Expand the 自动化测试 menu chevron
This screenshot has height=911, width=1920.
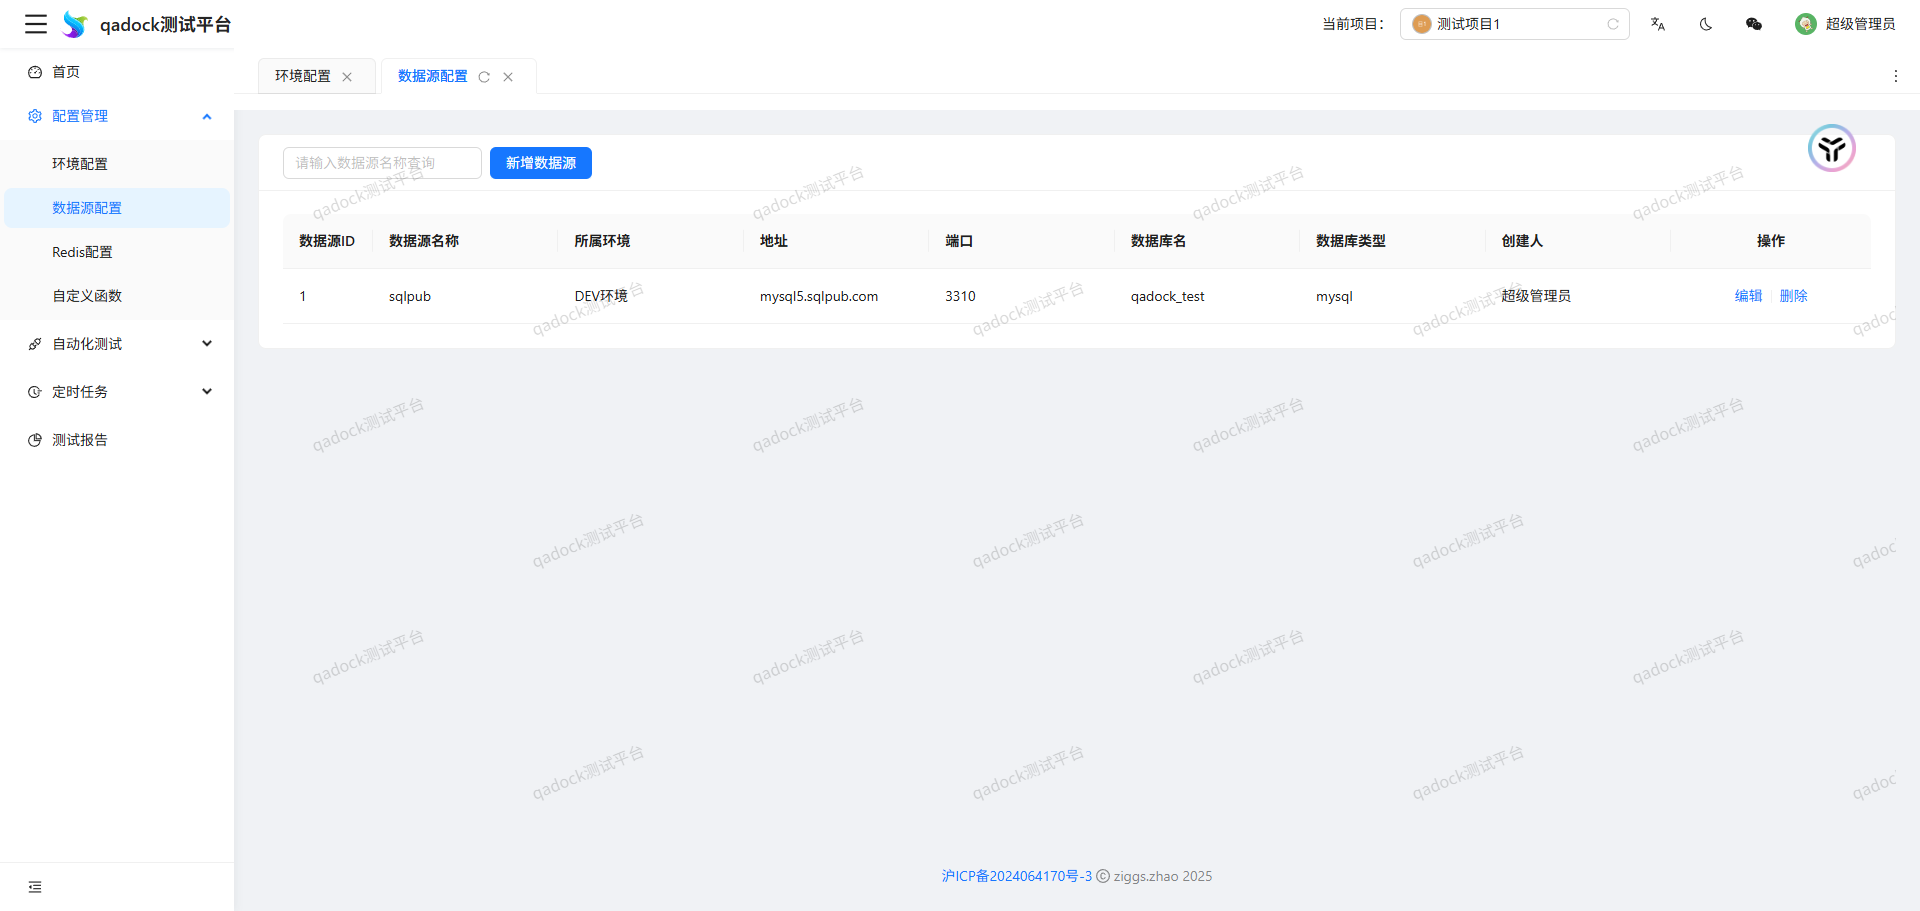pos(207,344)
